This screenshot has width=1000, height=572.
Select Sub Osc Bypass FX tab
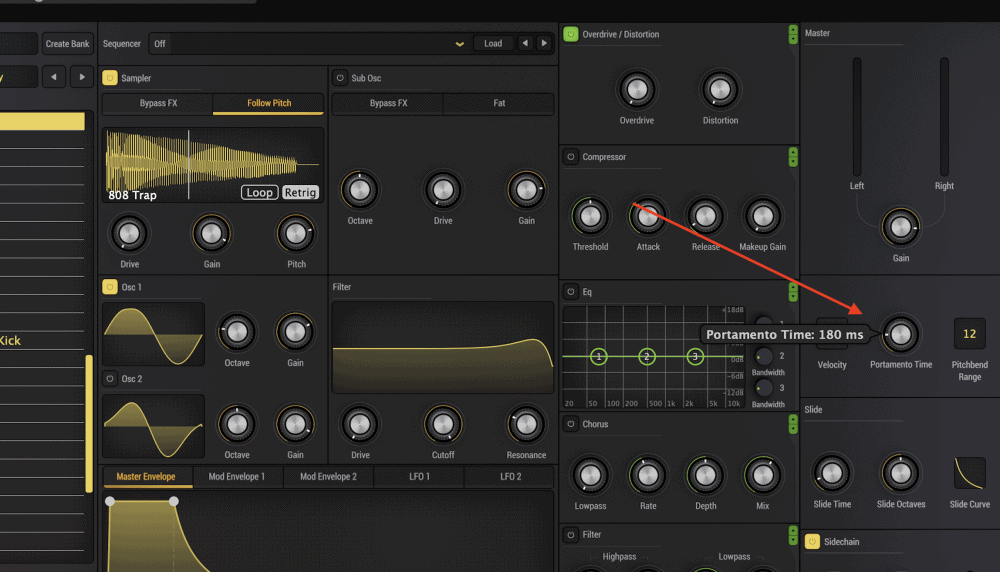click(388, 103)
